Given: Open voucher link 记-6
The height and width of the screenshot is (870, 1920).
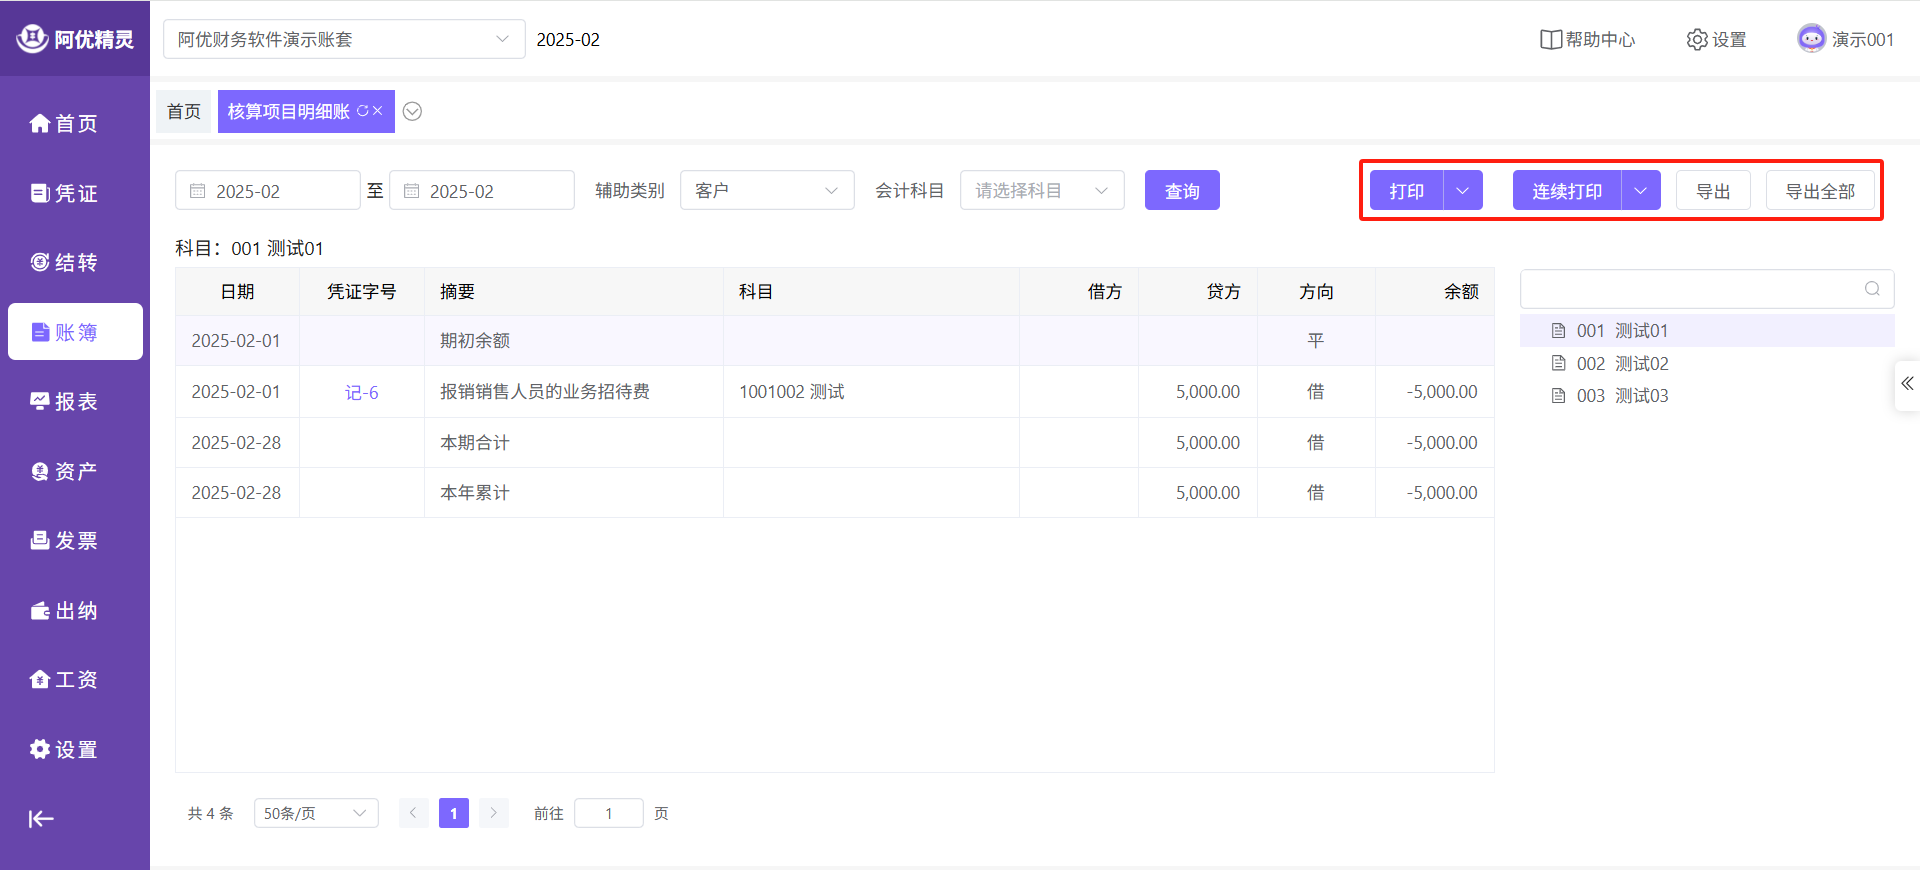Looking at the screenshot, I should tap(361, 393).
